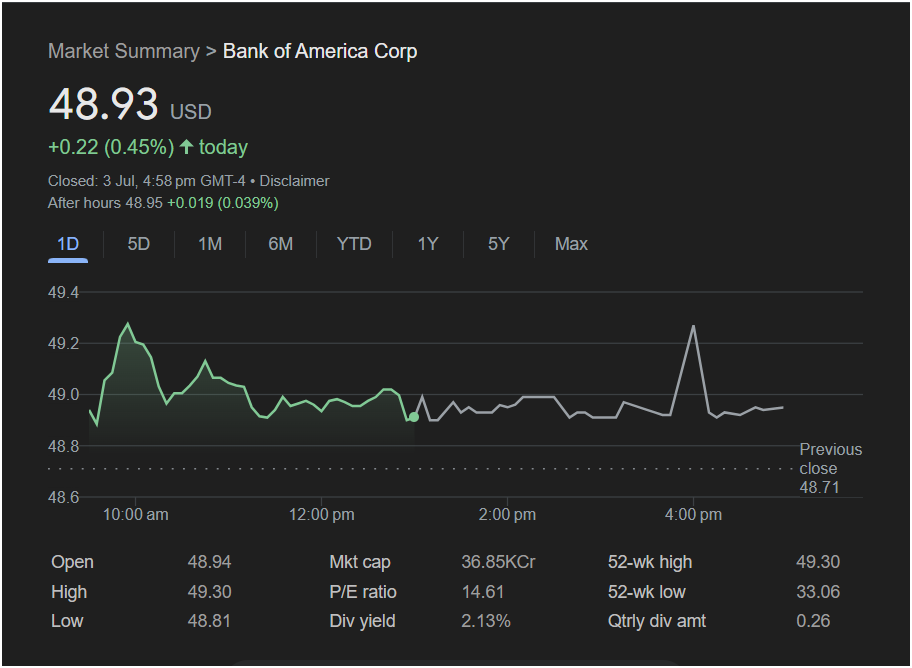Click the 52-wk high value 49.30
The width and height of the screenshot is (912, 668).
click(818, 562)
